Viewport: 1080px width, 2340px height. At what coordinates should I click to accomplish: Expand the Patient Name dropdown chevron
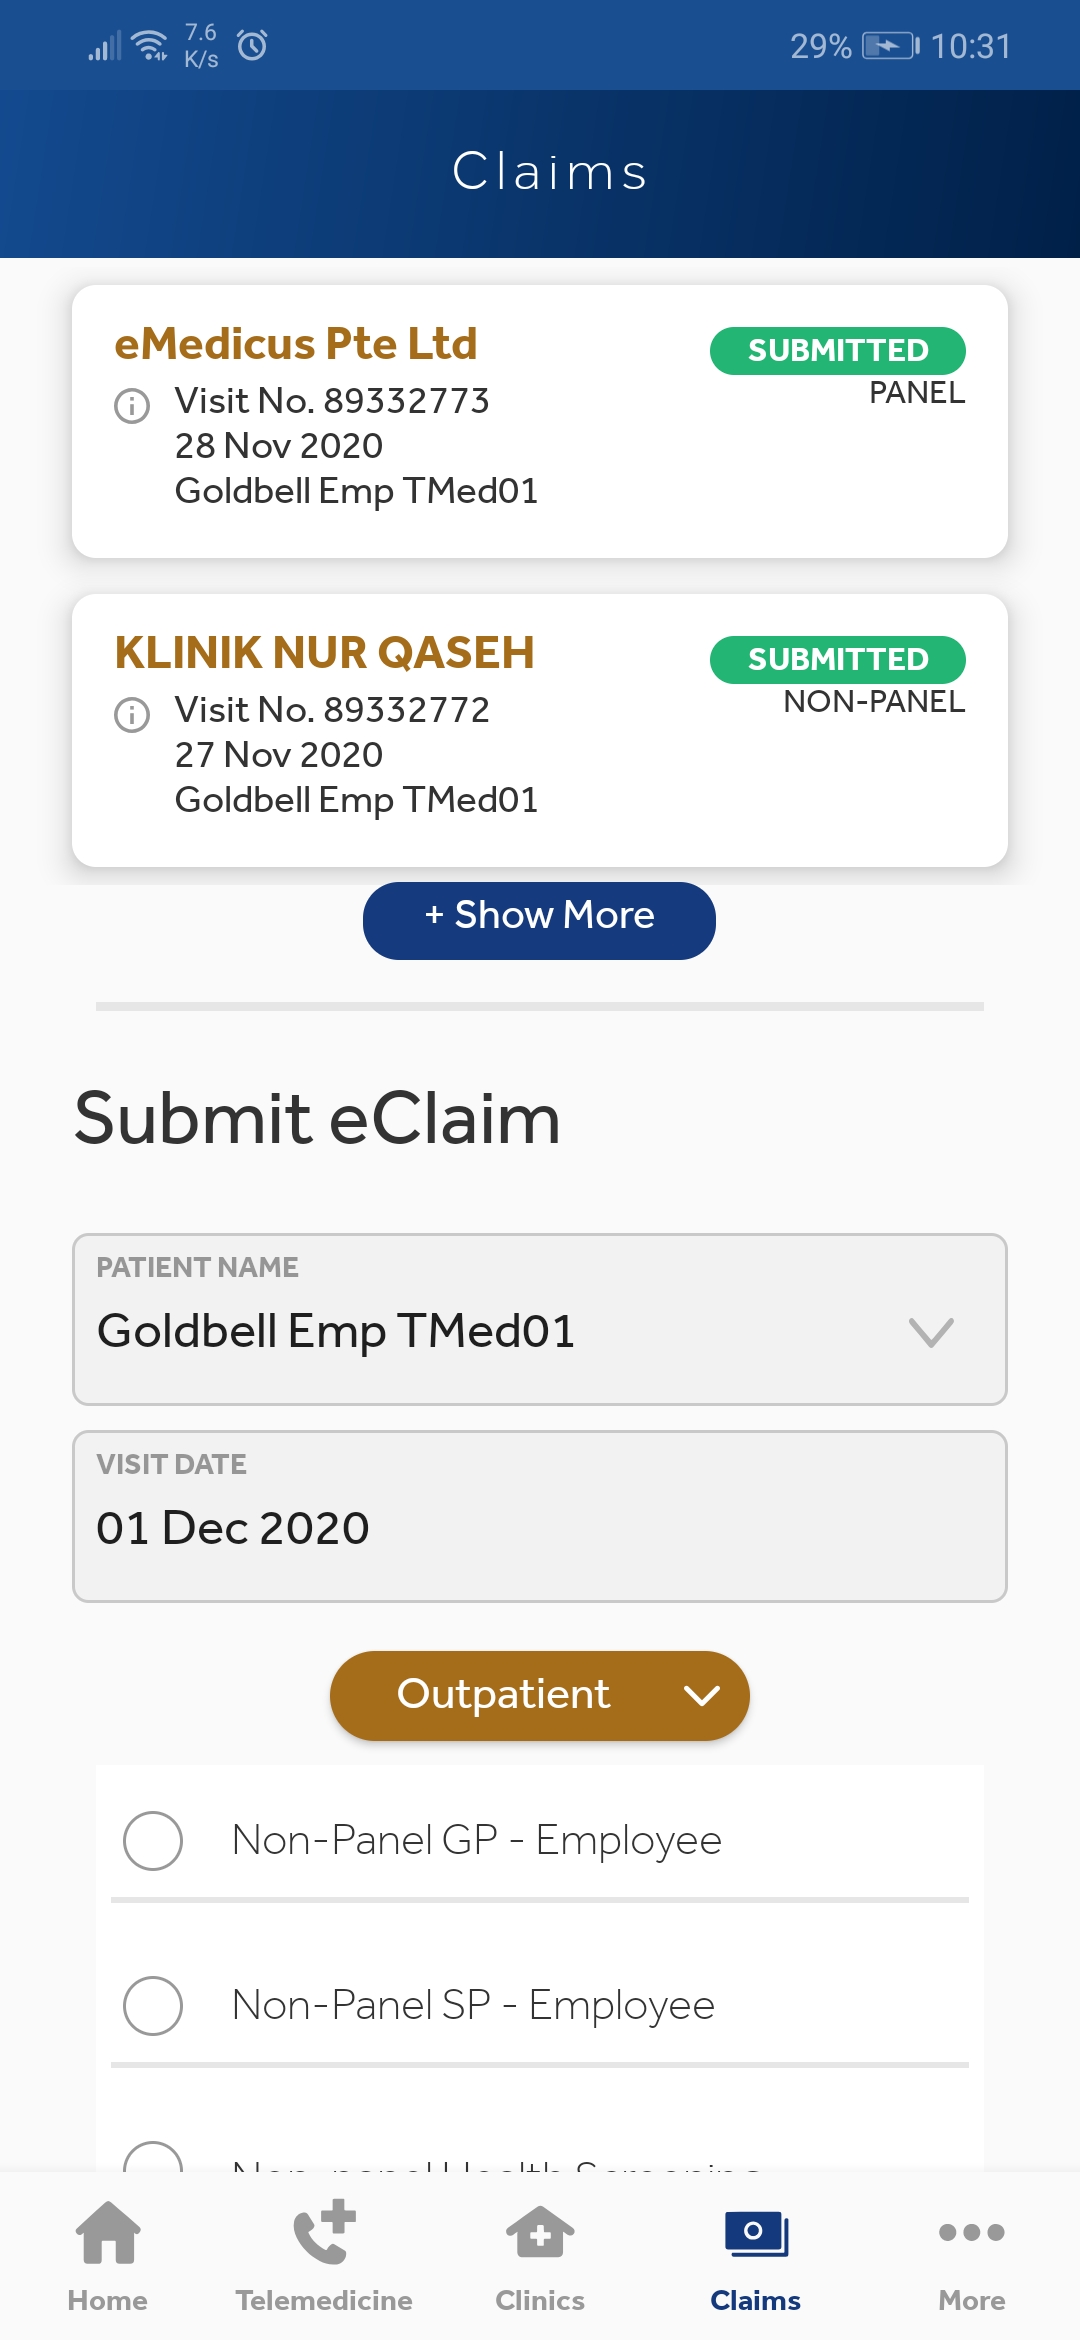pos(931,1332)
